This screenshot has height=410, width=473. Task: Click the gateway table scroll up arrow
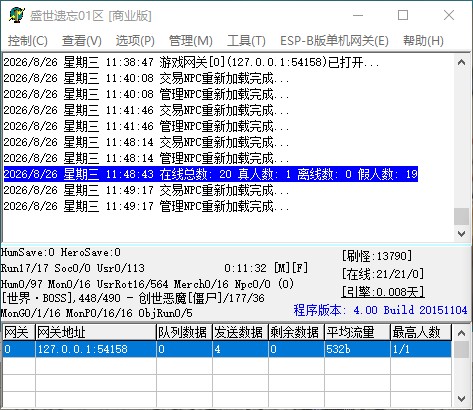(461, 333)
